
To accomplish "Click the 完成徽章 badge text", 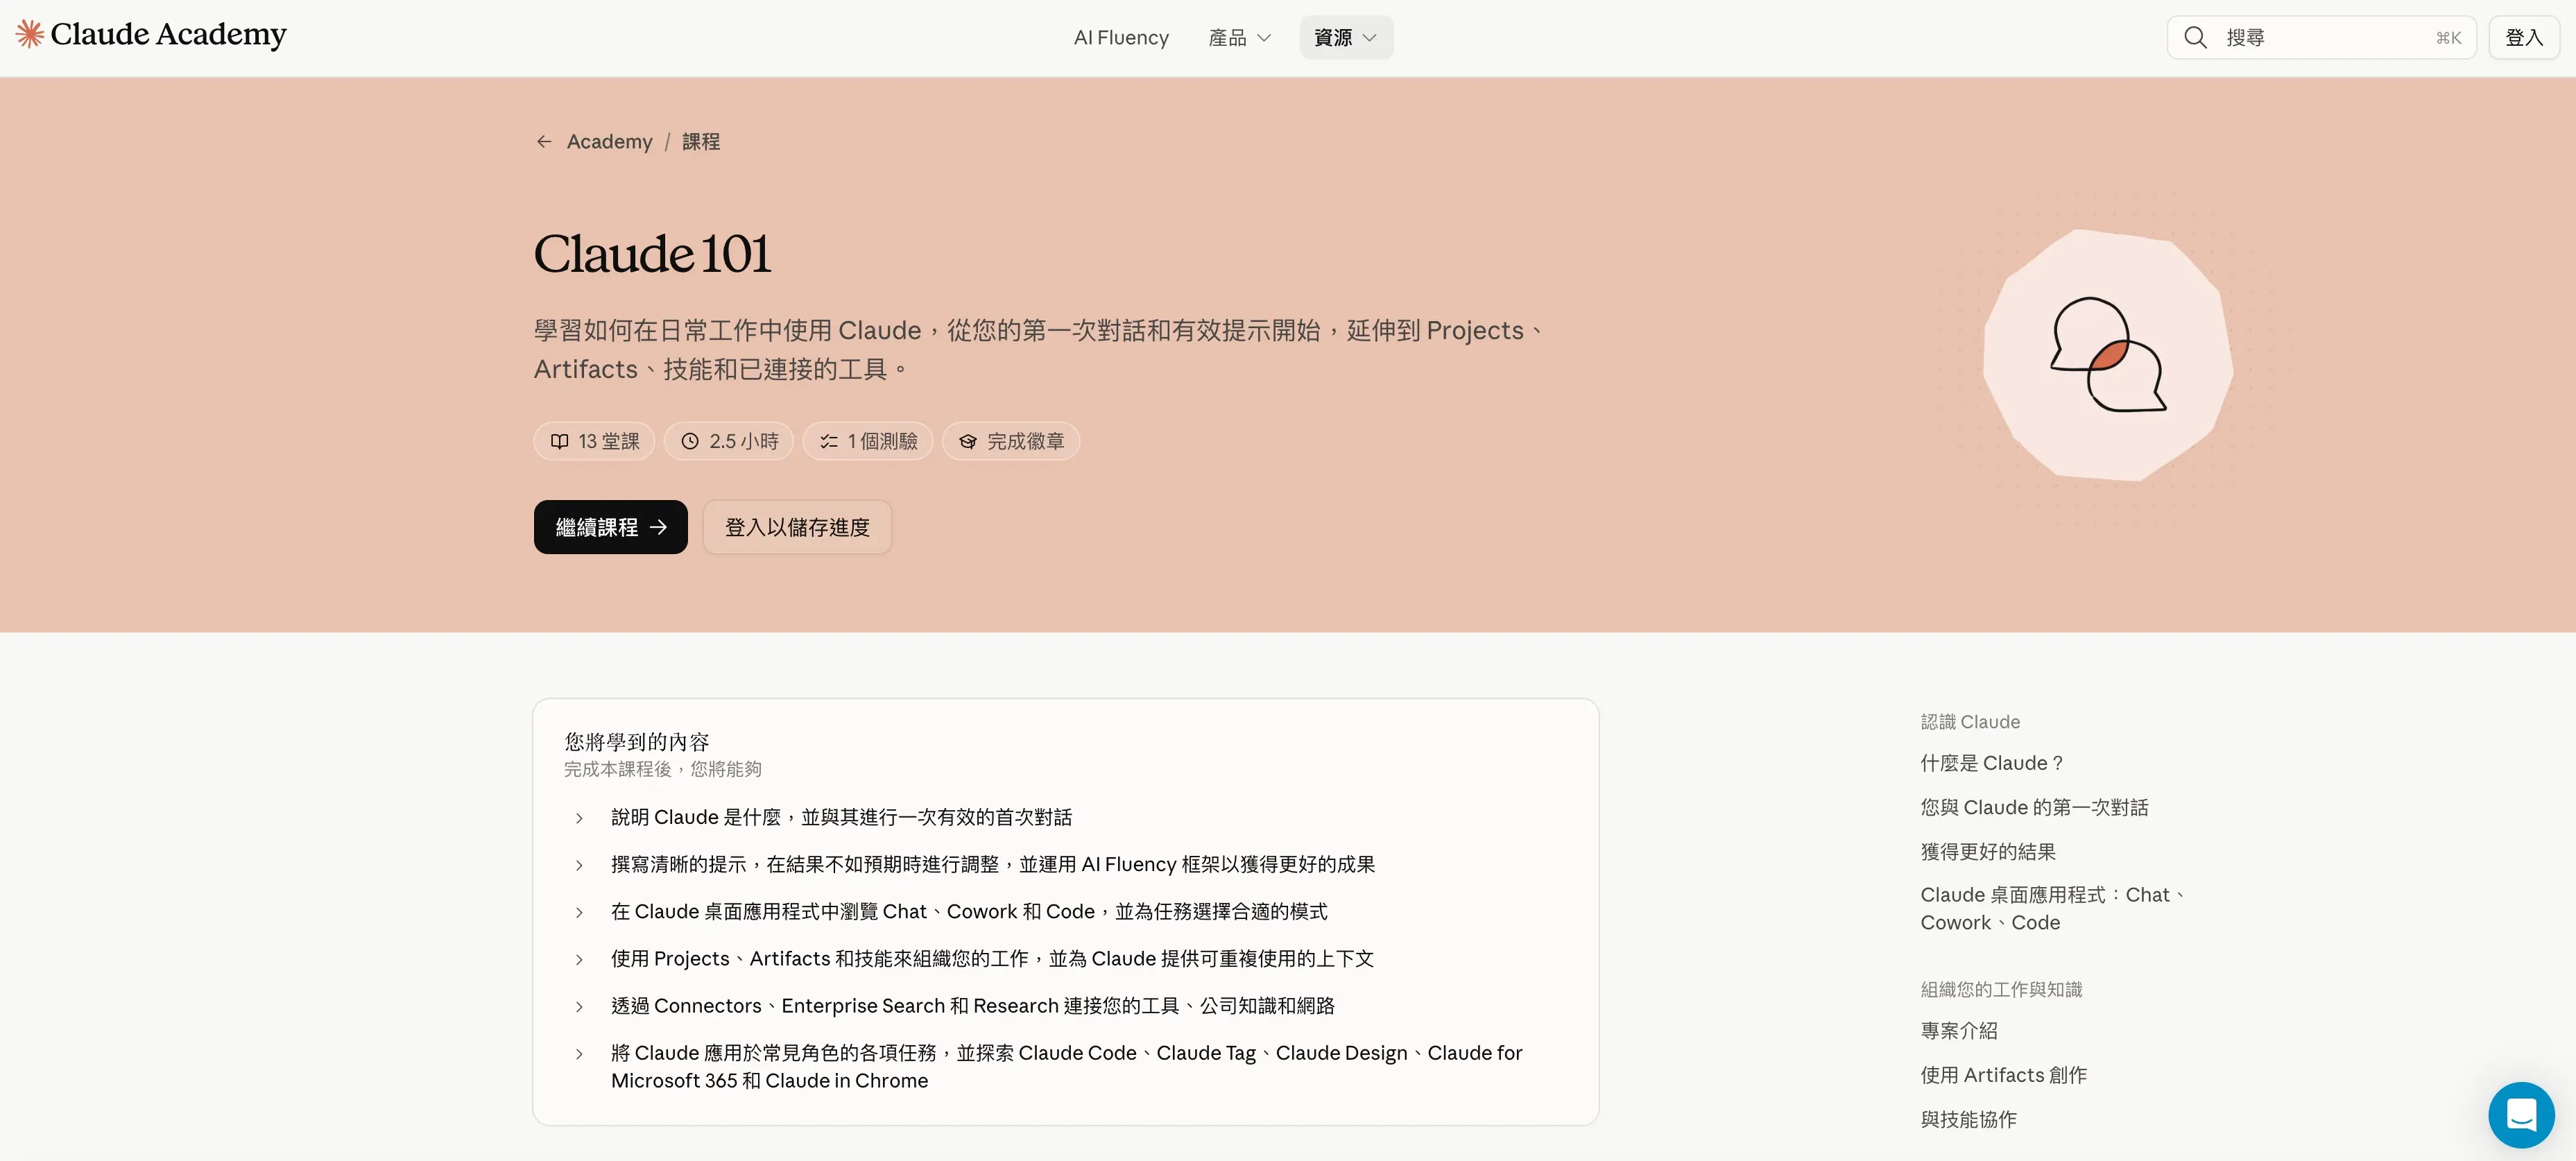I will coord(1026,442).
